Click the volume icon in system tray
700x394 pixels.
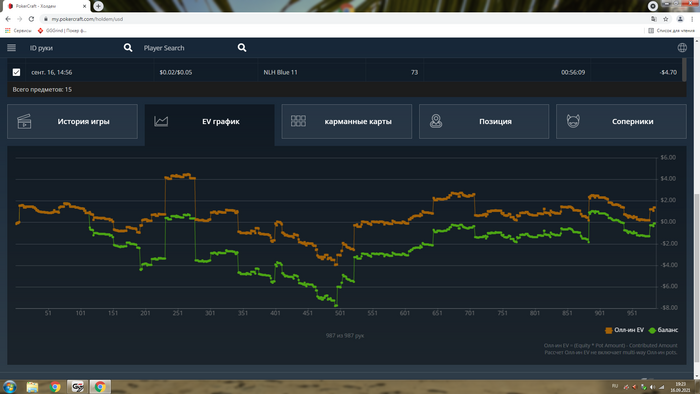click(x=652, y=387)
